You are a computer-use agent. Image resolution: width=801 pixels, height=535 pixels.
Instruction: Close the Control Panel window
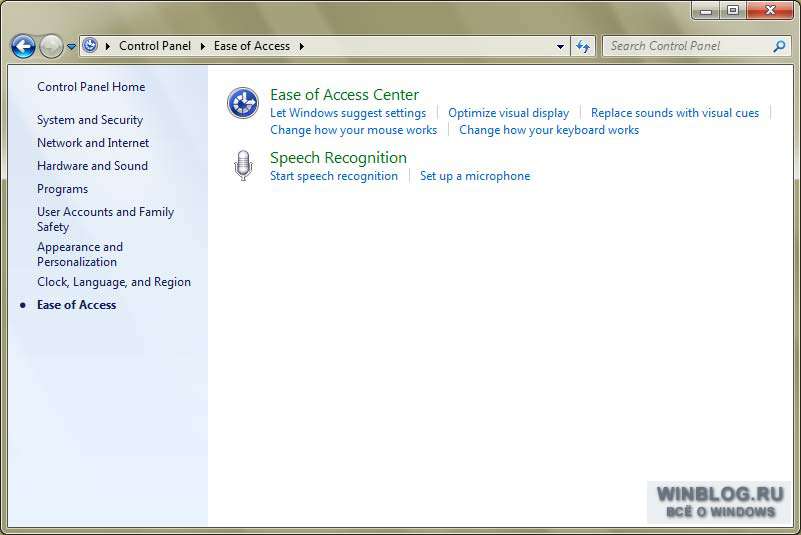770,10
